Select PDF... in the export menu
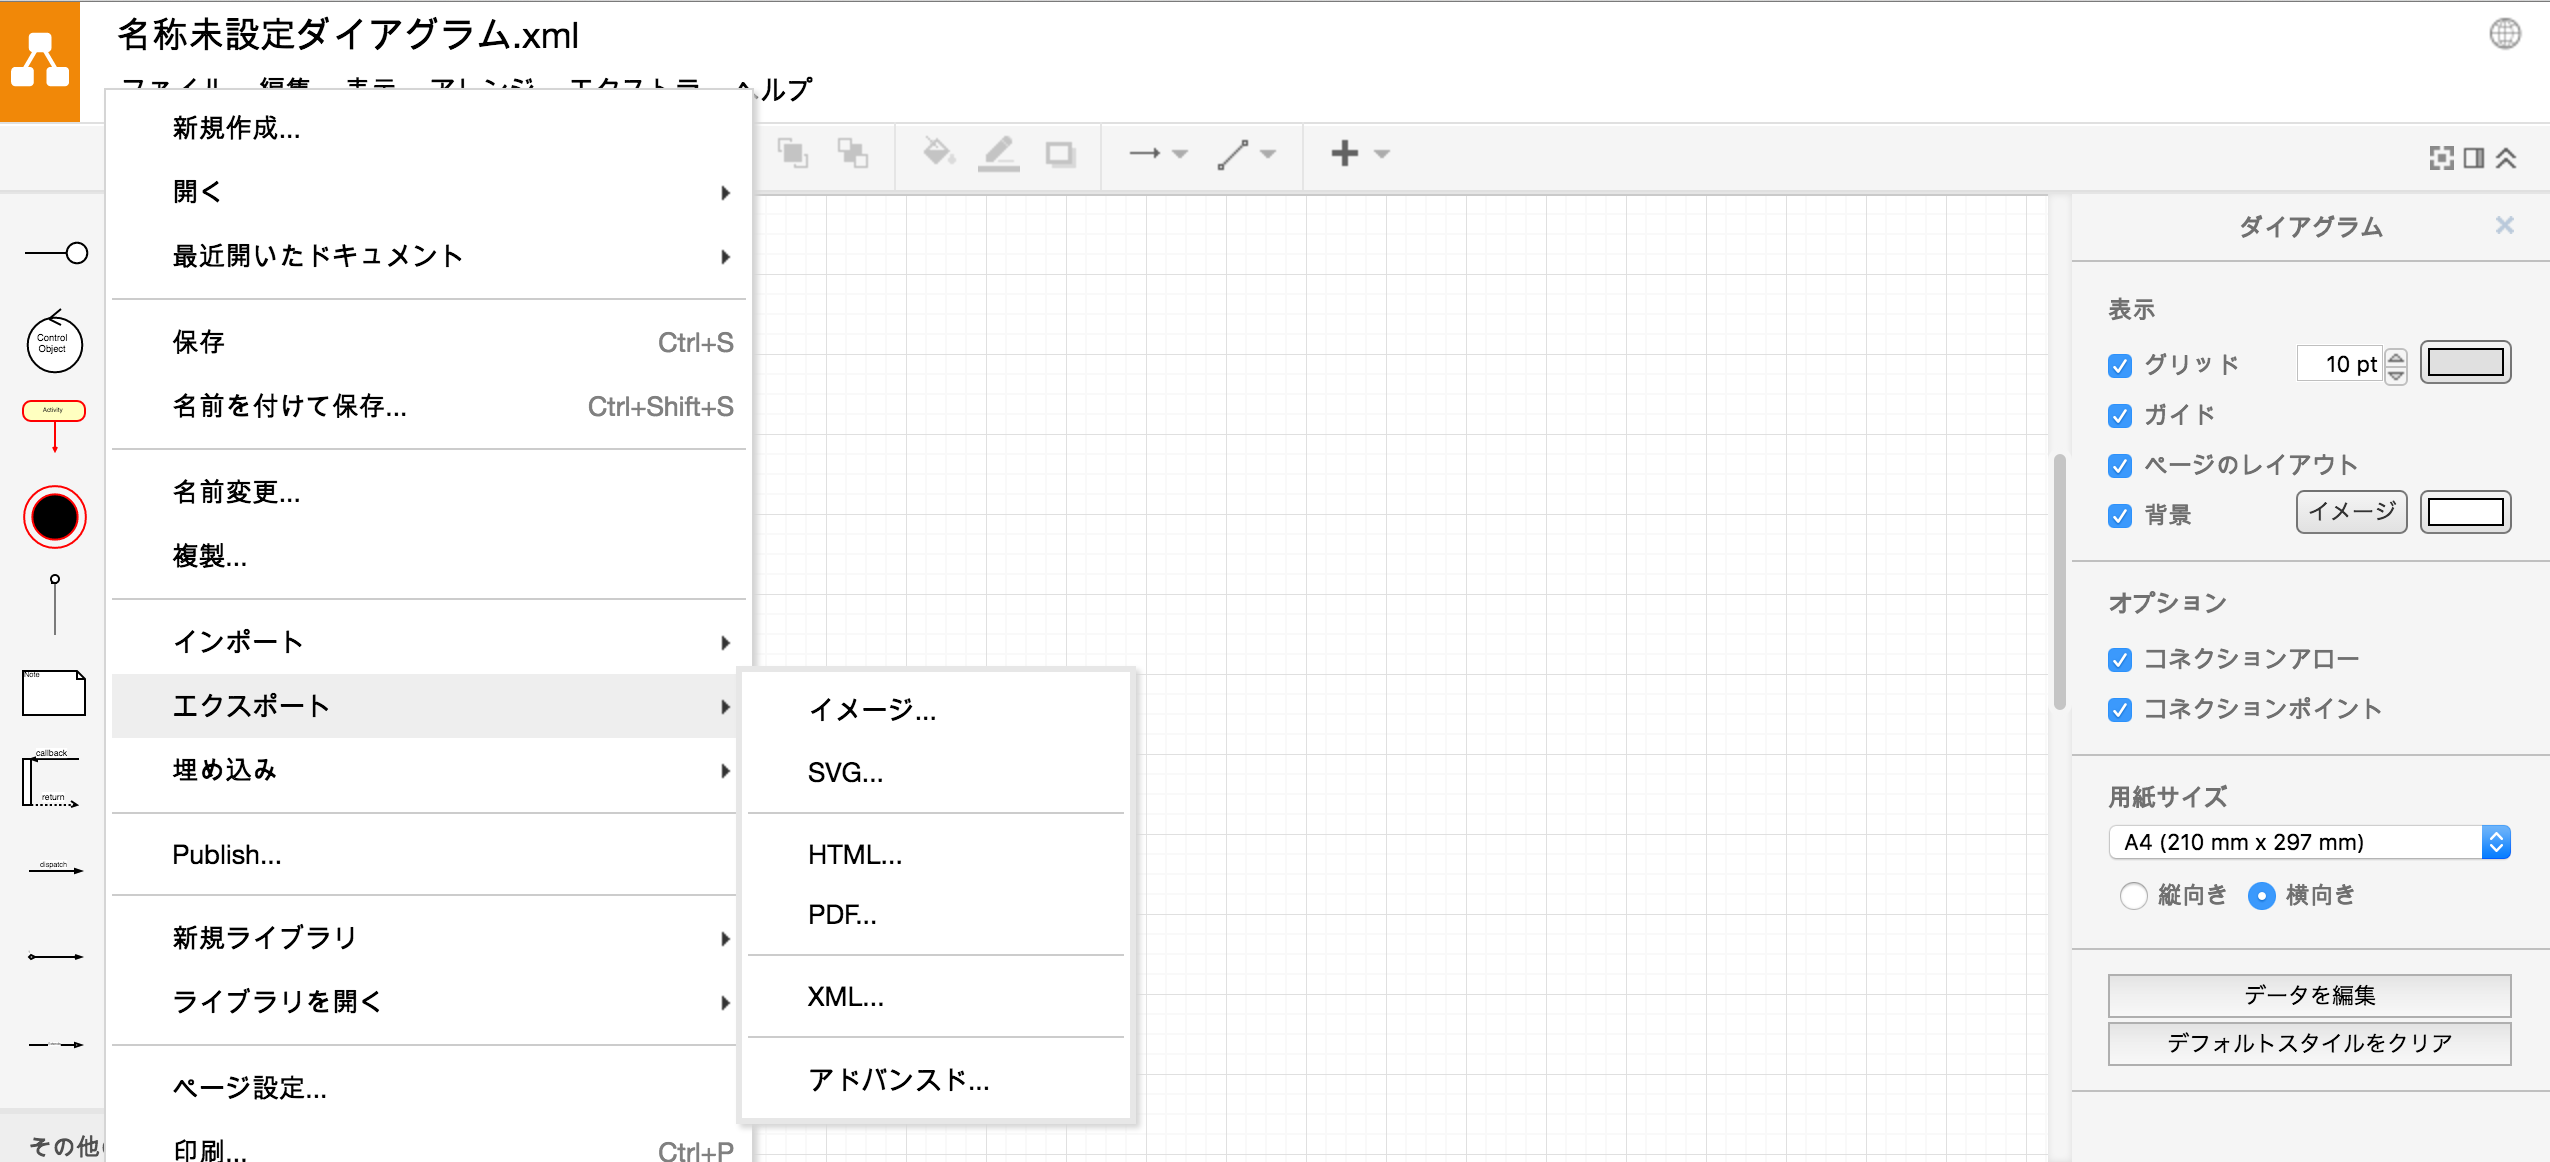Image resolution: width=2550 pixels, height=1162 pixels. (841, 913)
